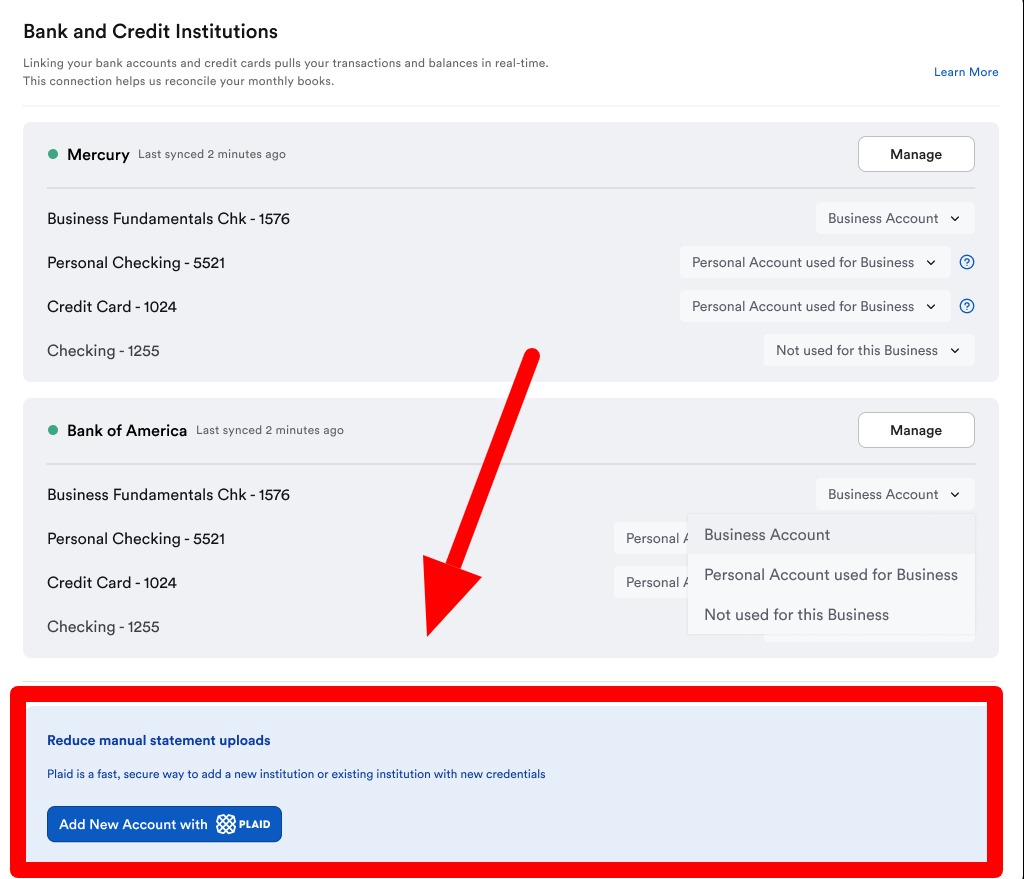Viewport: 1024px width, 879px height.
Task: Click Mercury 'Checking - 1255' row
Action: tap(103, 351)
